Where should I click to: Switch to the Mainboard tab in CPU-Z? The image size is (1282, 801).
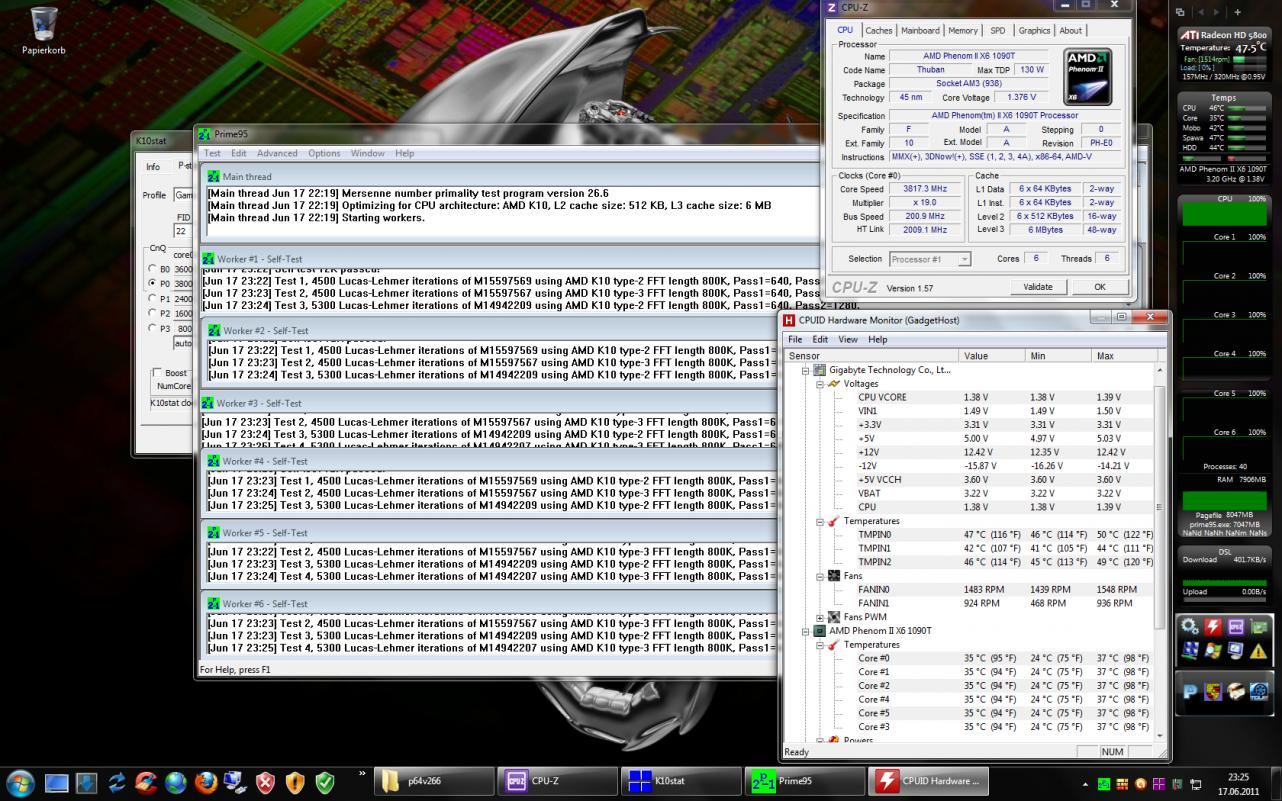(x=920, y=31)
